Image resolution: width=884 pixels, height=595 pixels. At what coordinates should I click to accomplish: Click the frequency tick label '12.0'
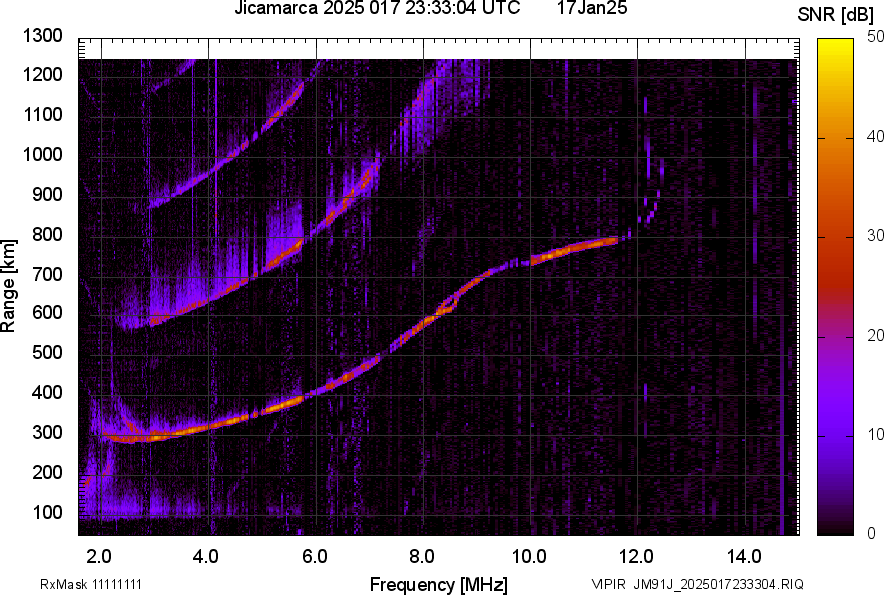click(x=636, y=557)
